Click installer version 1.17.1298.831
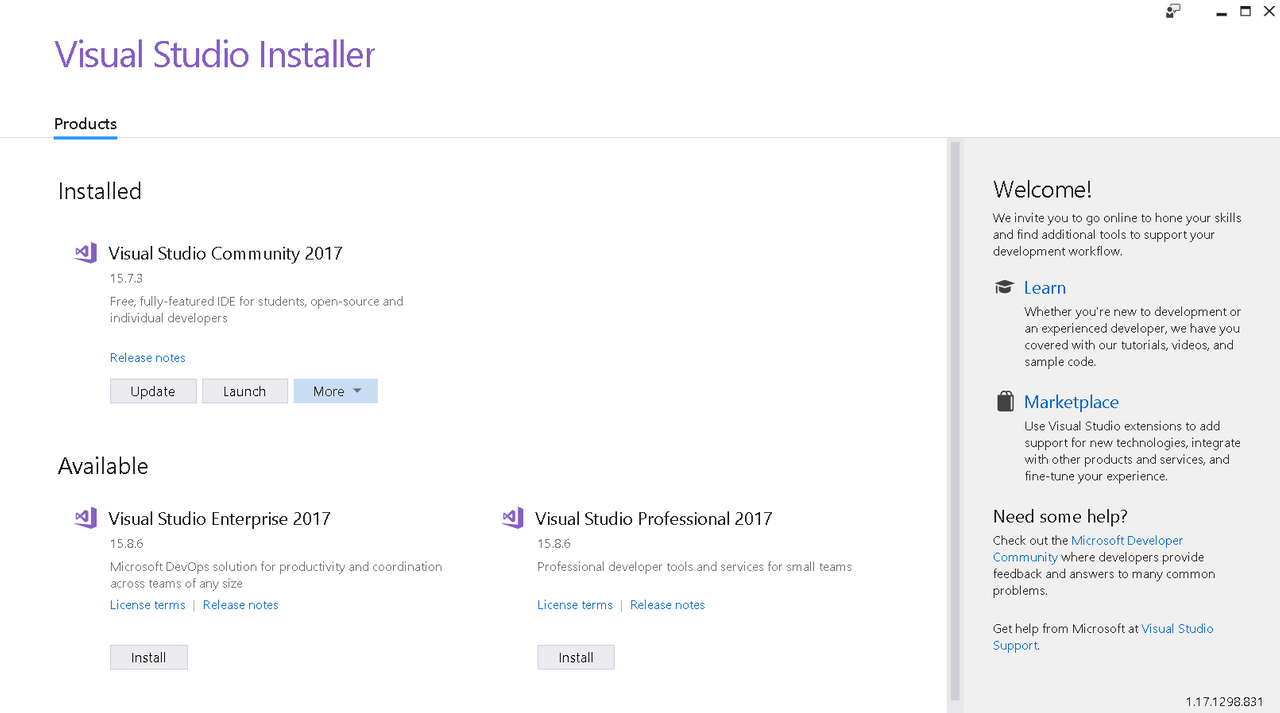 click(1225, 702)
